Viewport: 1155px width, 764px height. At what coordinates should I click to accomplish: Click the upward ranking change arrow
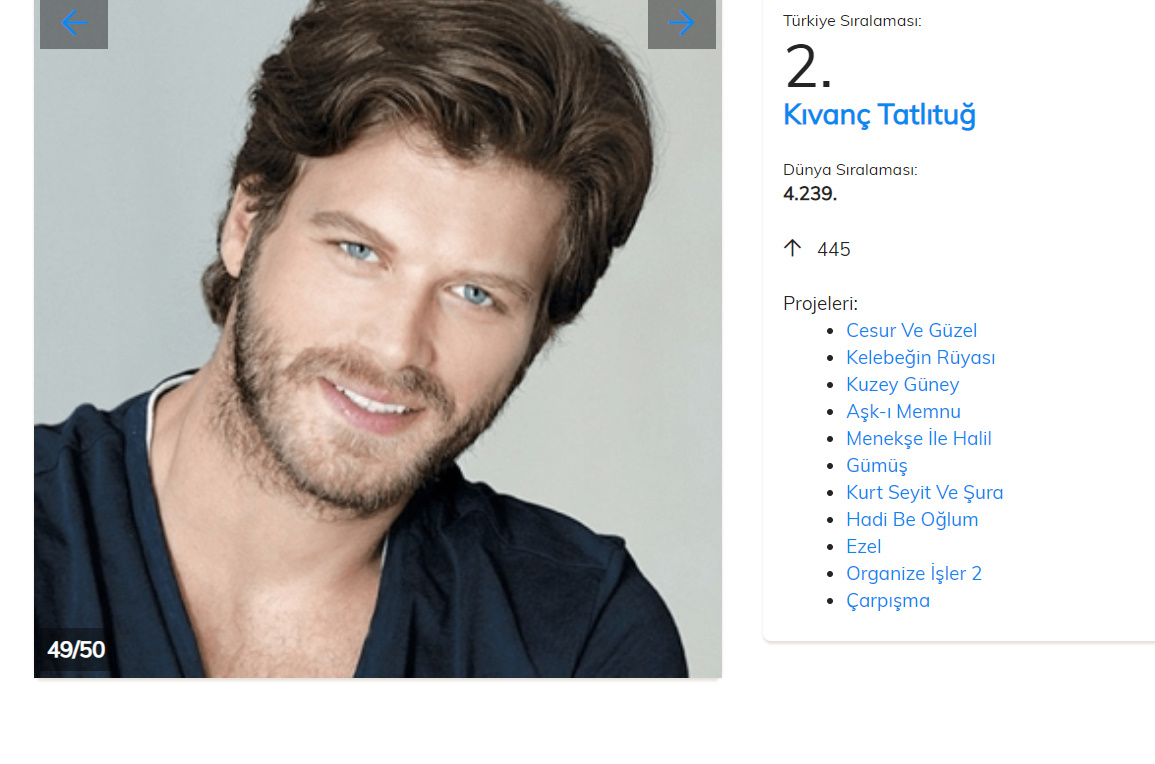(793, 248)
